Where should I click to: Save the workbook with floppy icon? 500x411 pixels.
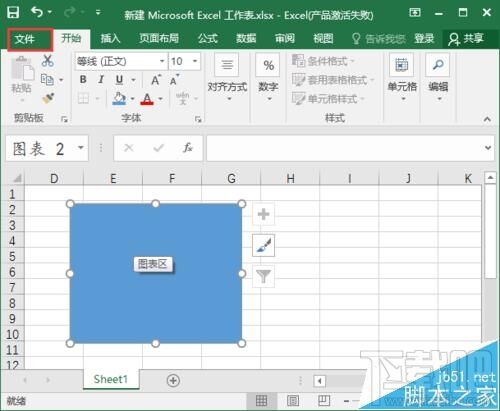pyautogui.click(x=13, y=12)
